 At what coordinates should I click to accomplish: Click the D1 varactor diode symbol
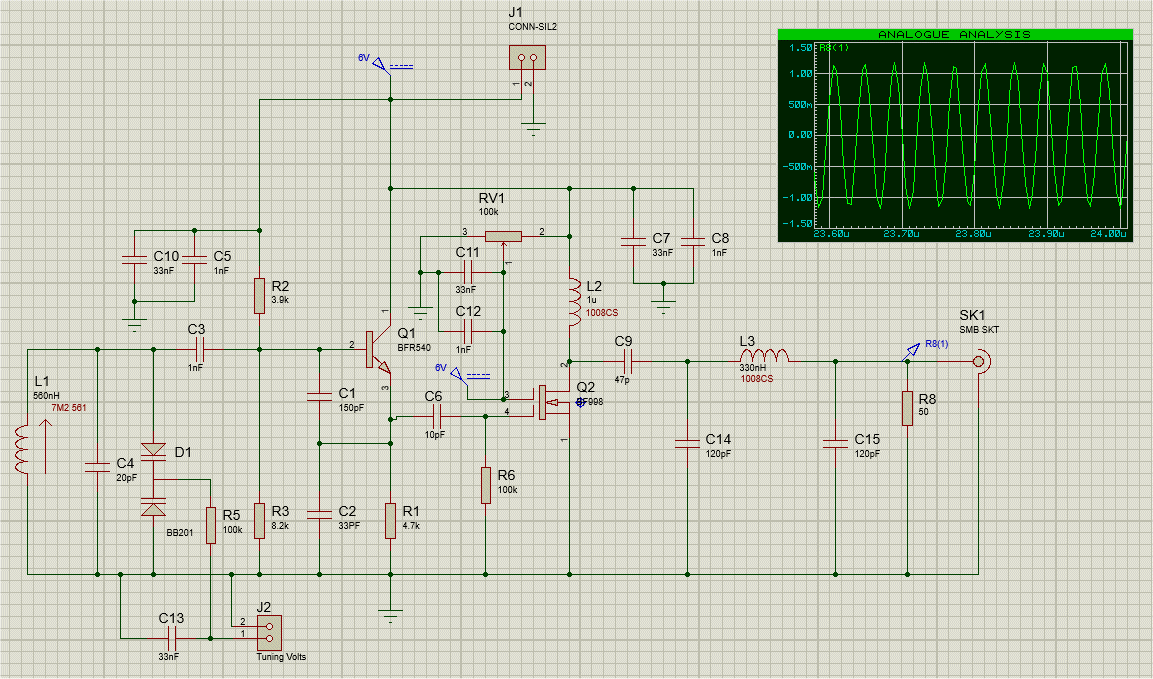[154, 479]
